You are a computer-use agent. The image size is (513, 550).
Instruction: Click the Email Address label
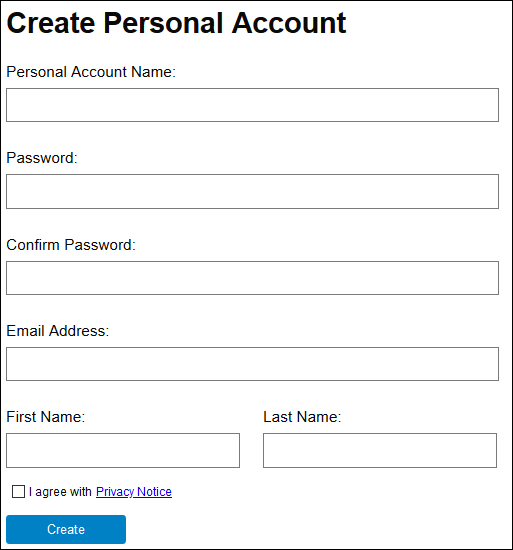point(58,331)
